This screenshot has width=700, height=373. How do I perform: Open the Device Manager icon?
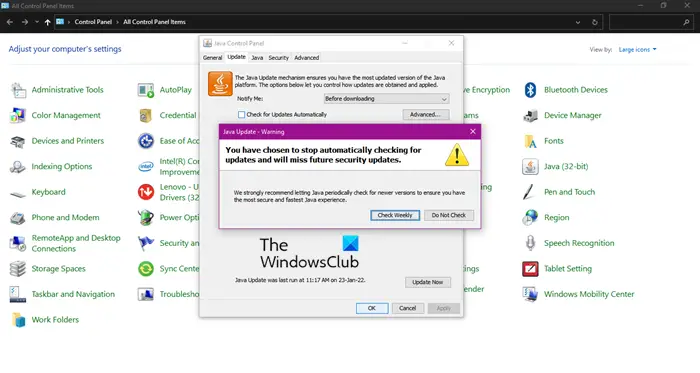530,116
